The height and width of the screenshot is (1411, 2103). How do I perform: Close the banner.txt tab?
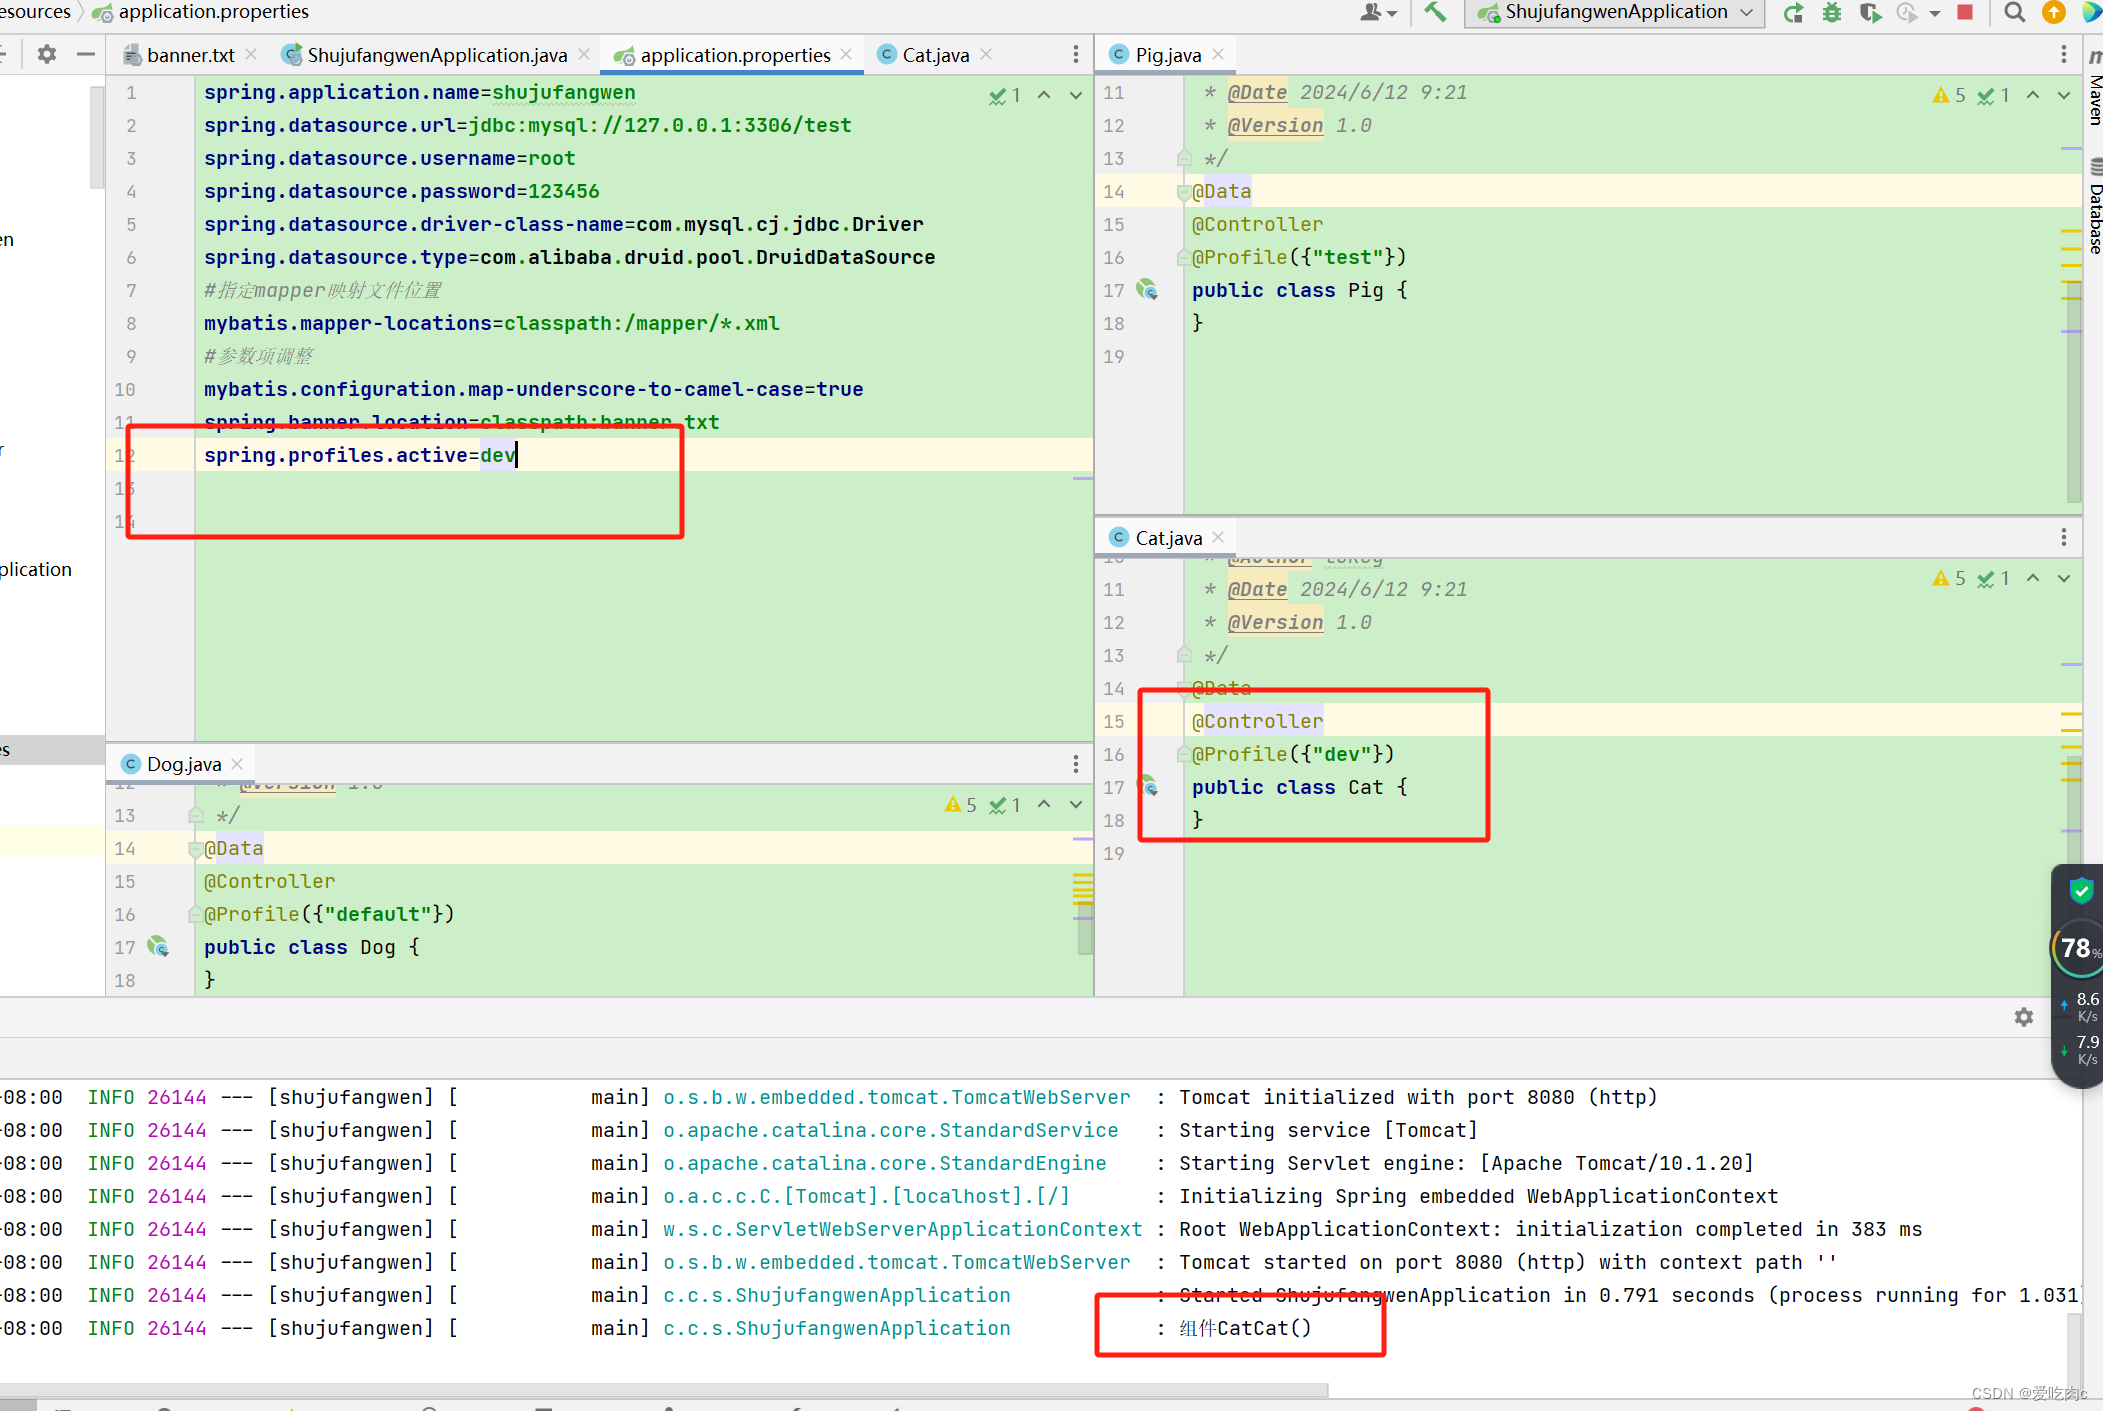(251, 54)
